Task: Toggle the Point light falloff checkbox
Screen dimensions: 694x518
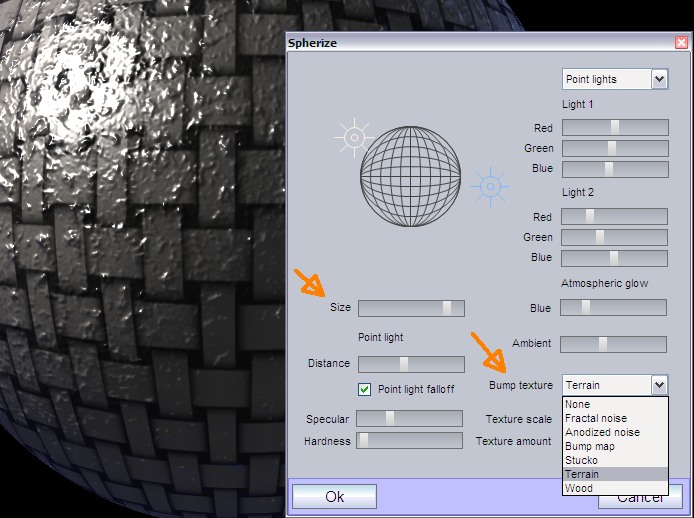Action: point(364,389)
